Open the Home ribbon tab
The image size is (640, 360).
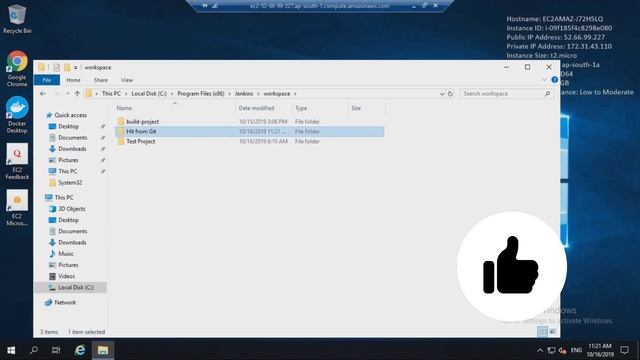[x=73, y=80]
